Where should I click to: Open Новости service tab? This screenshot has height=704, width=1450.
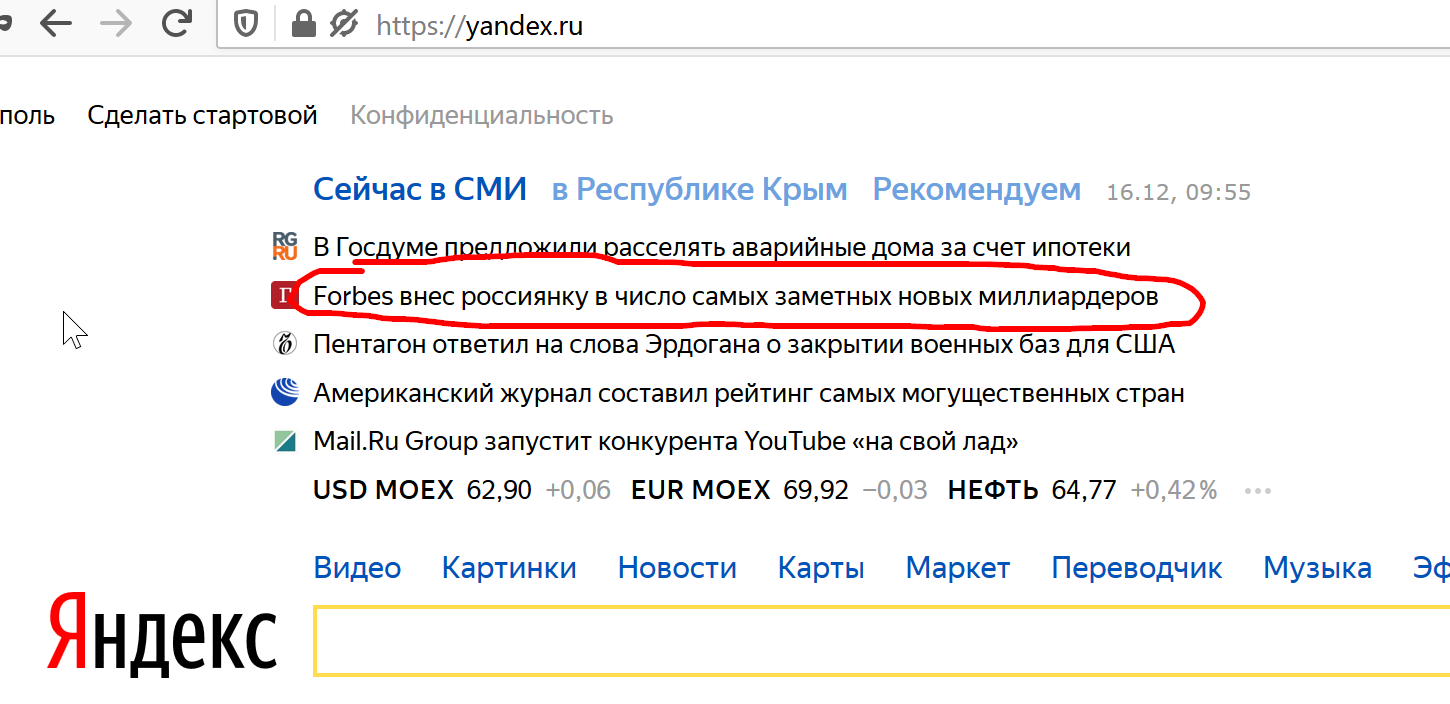[x=677, y=568]
